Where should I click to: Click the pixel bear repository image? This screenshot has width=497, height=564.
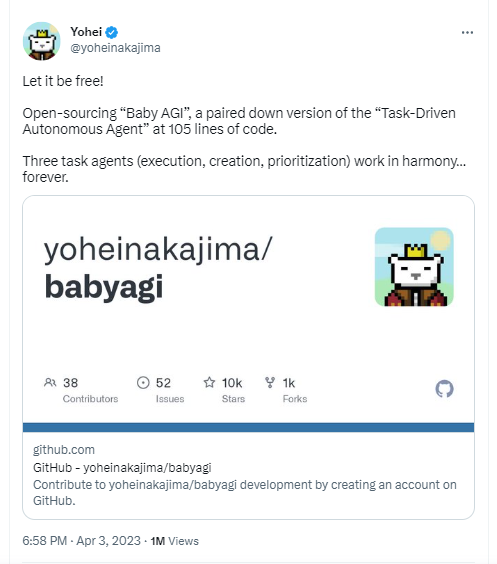point(414,267)
